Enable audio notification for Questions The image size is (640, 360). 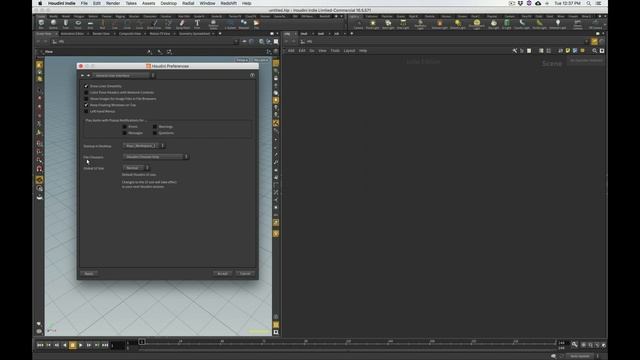tap(155, 133)
